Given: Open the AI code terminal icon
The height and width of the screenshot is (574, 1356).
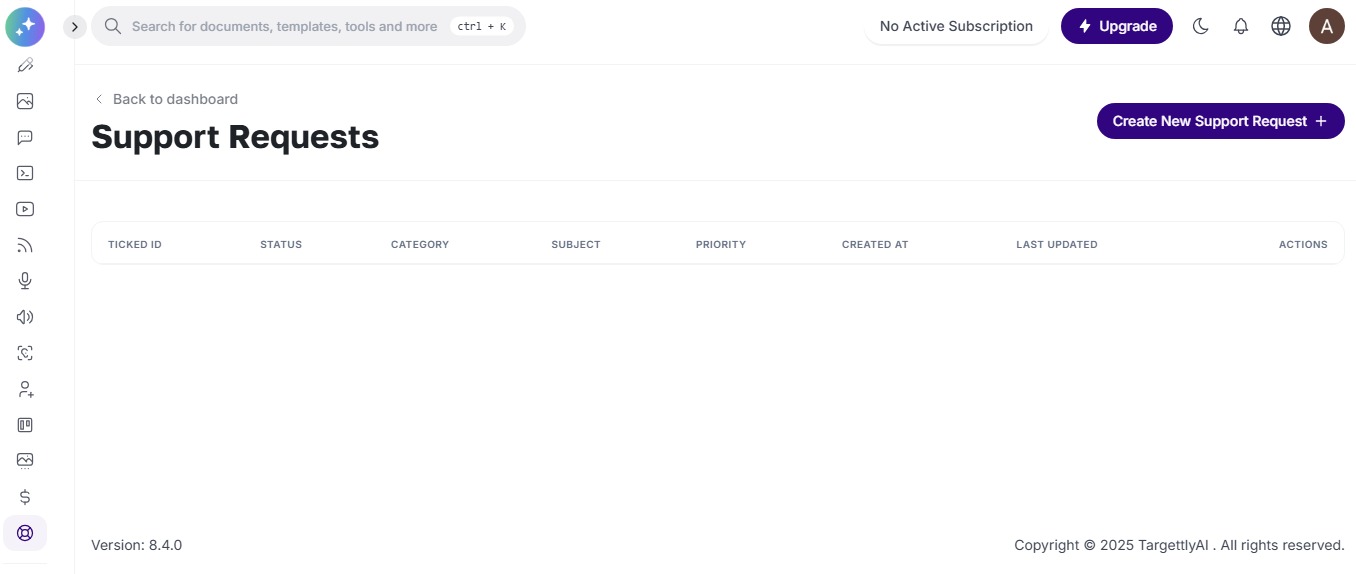Looking at the screenshot, I should tap(25, 173).
